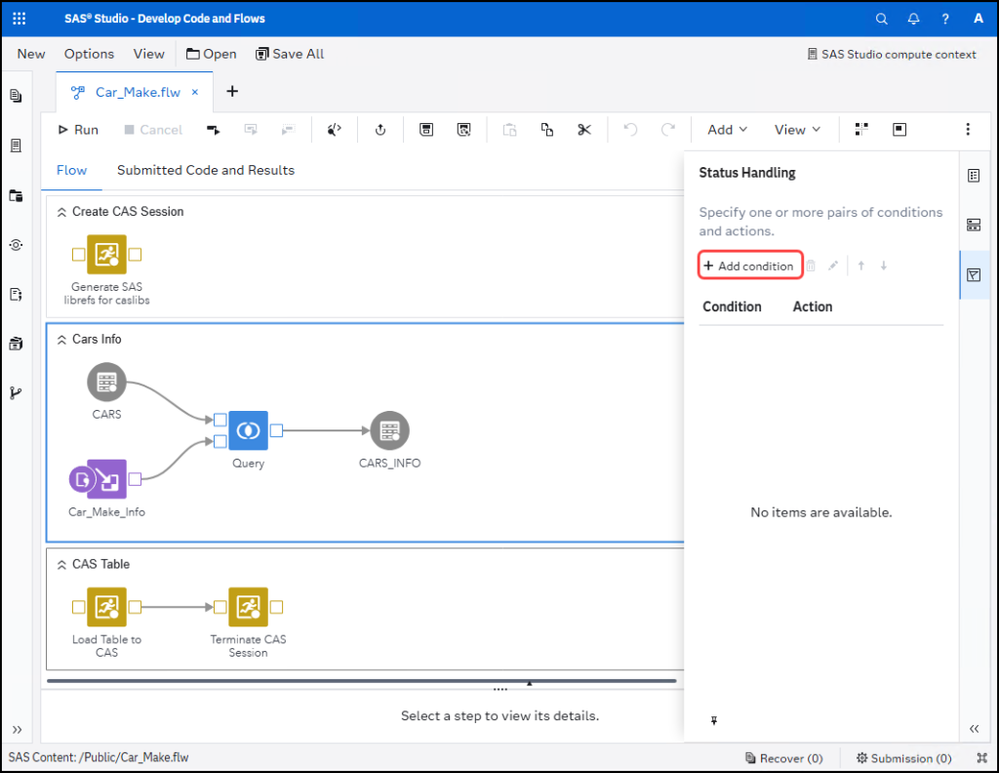
Task: Open node properties panel icon in right sidebar
Action: (974, 176)
